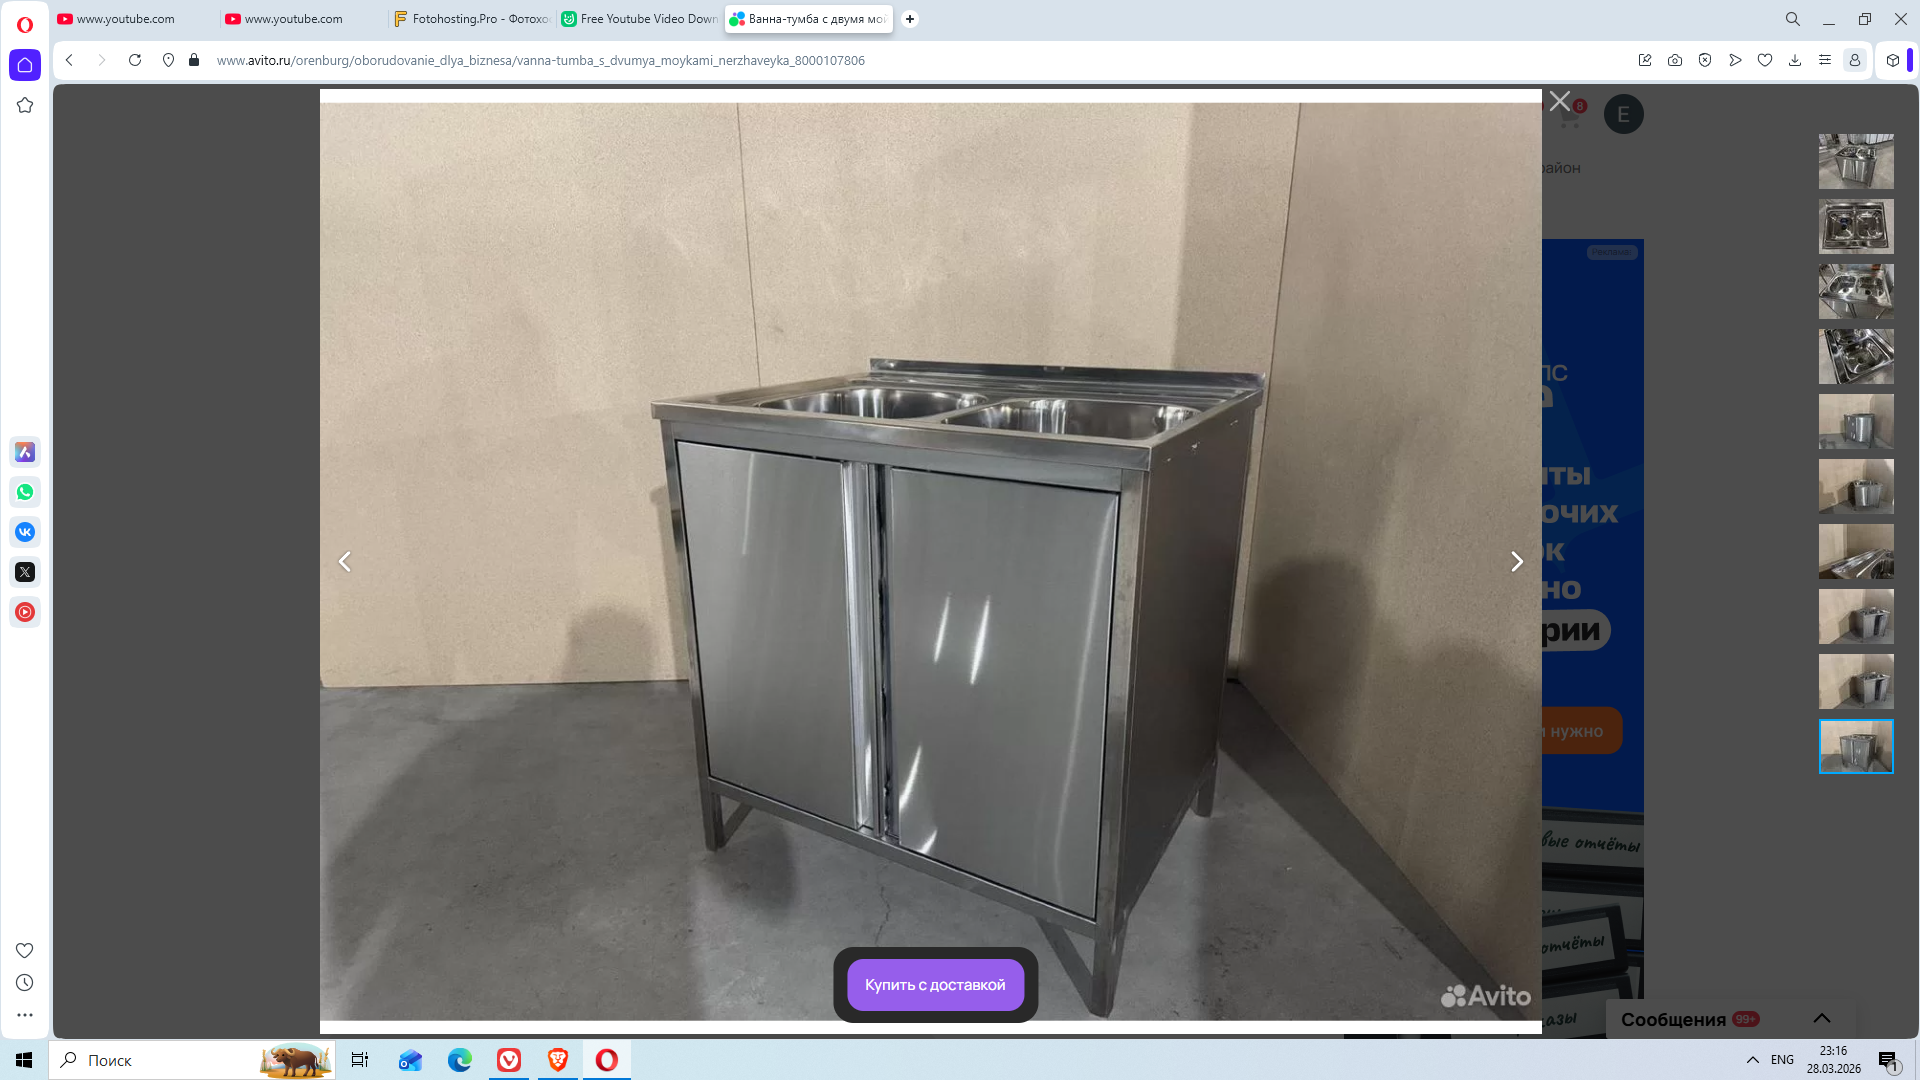Open Microsoft Edge from the taskbar
Image resolution: width=1920 pixels, height=1080 pixels.
pyautogui.click(x=460, y=1060)
